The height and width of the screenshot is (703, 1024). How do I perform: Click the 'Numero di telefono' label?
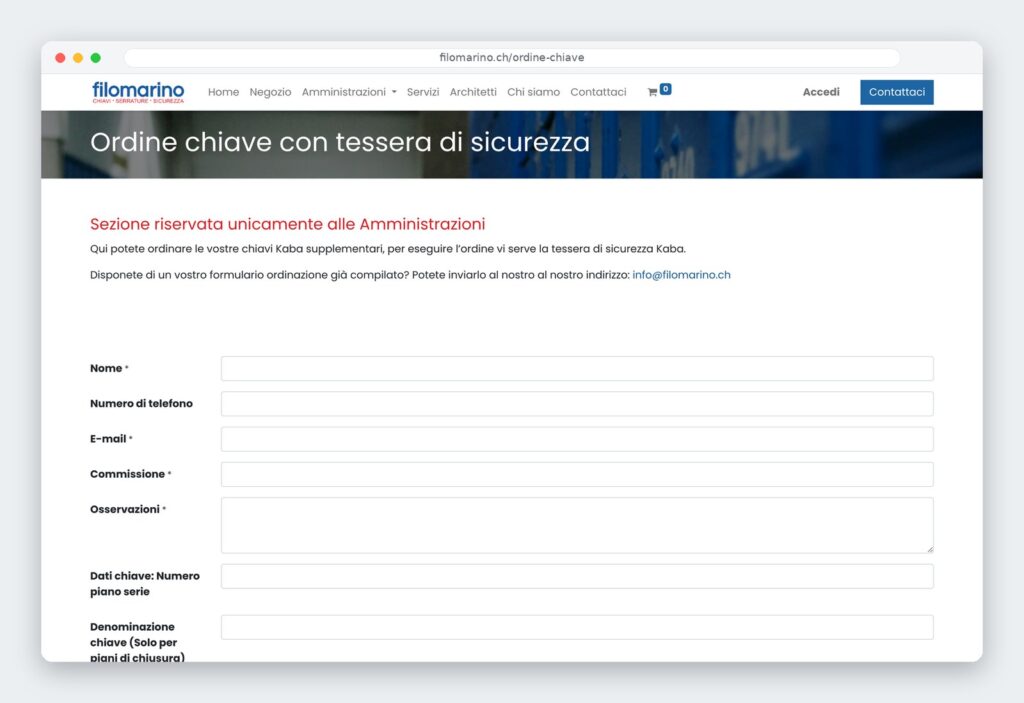click(141, 404)
